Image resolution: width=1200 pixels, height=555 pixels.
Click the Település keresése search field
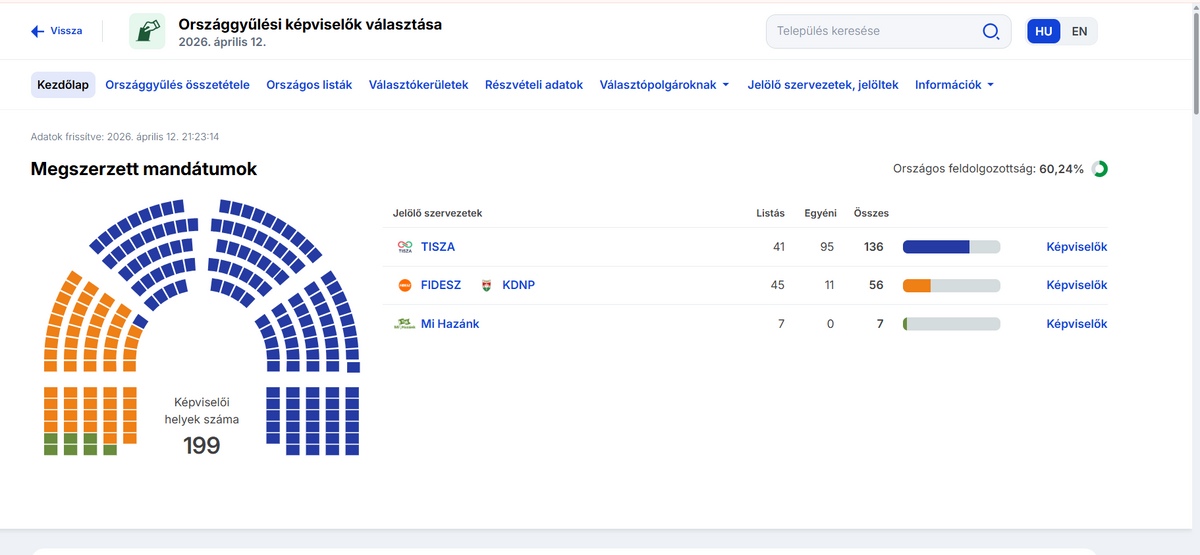(x=870, y=31)
